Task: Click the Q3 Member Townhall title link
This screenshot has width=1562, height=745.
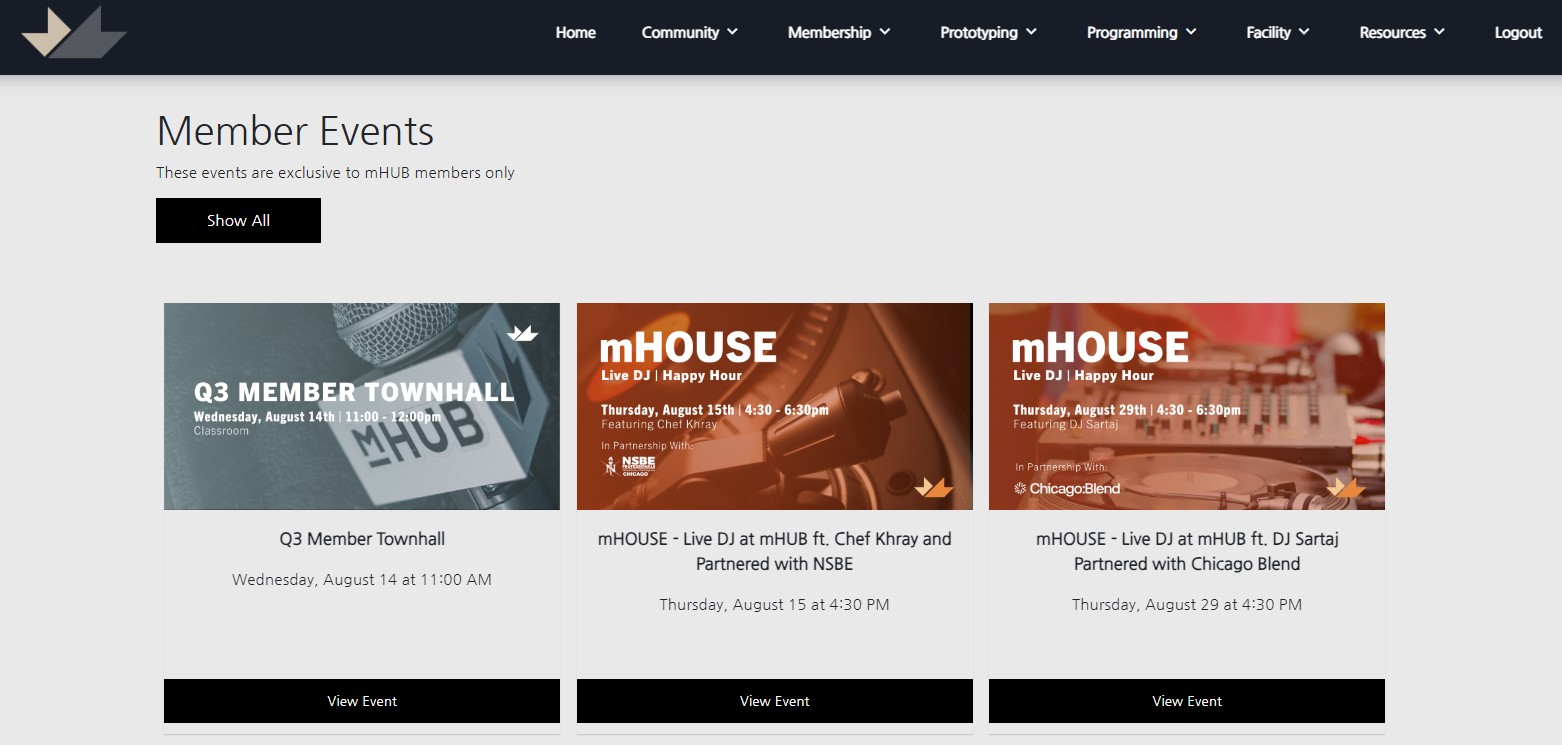Action: pos(362,539)
